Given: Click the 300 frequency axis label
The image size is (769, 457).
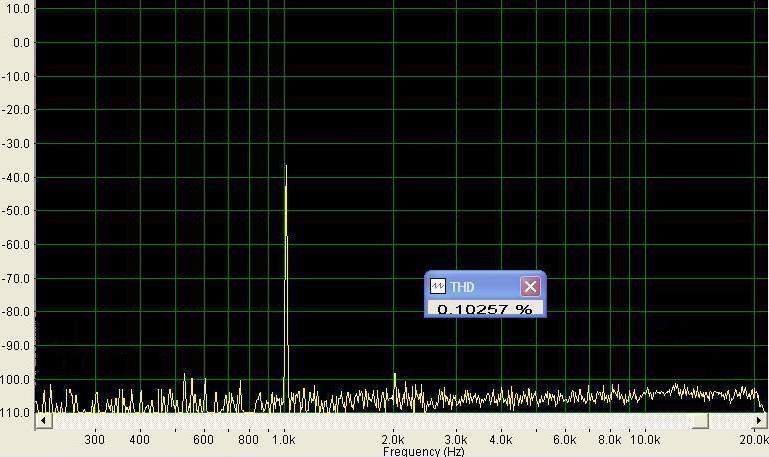Looking at the screenshot, I should (95, 440).
